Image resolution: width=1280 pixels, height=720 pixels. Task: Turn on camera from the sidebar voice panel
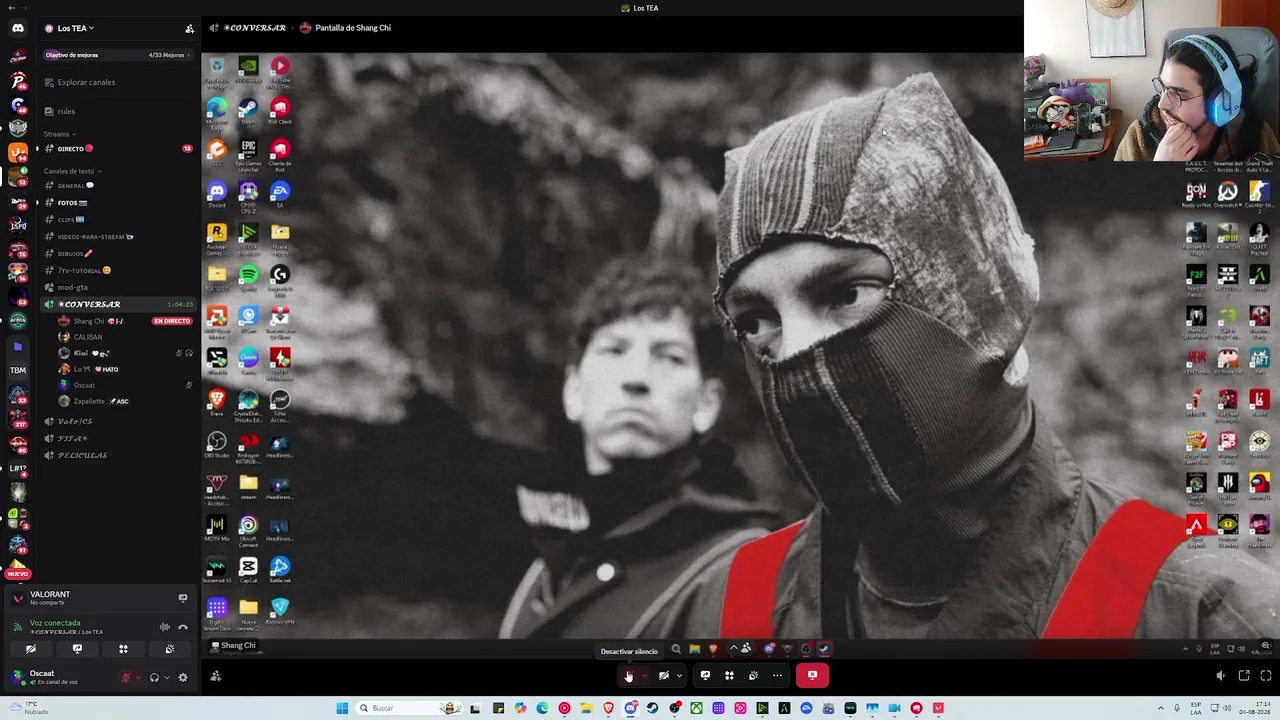[x=31, y=649]
